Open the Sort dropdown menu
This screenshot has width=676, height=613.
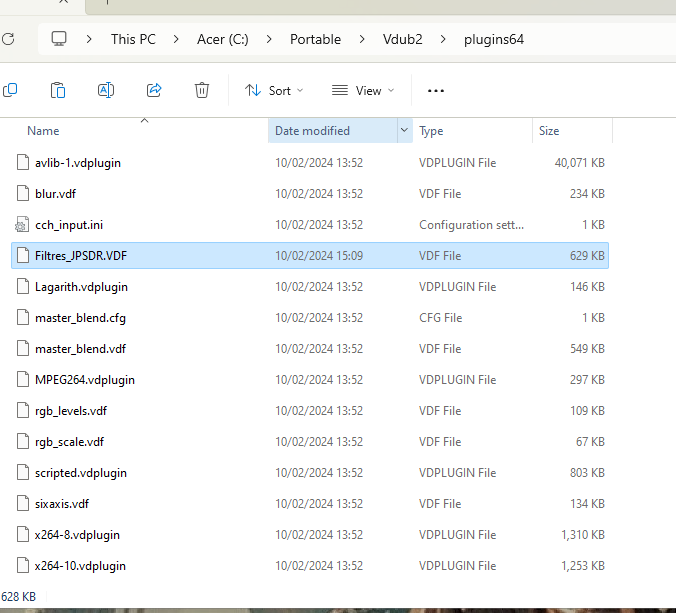click(274, 91)
